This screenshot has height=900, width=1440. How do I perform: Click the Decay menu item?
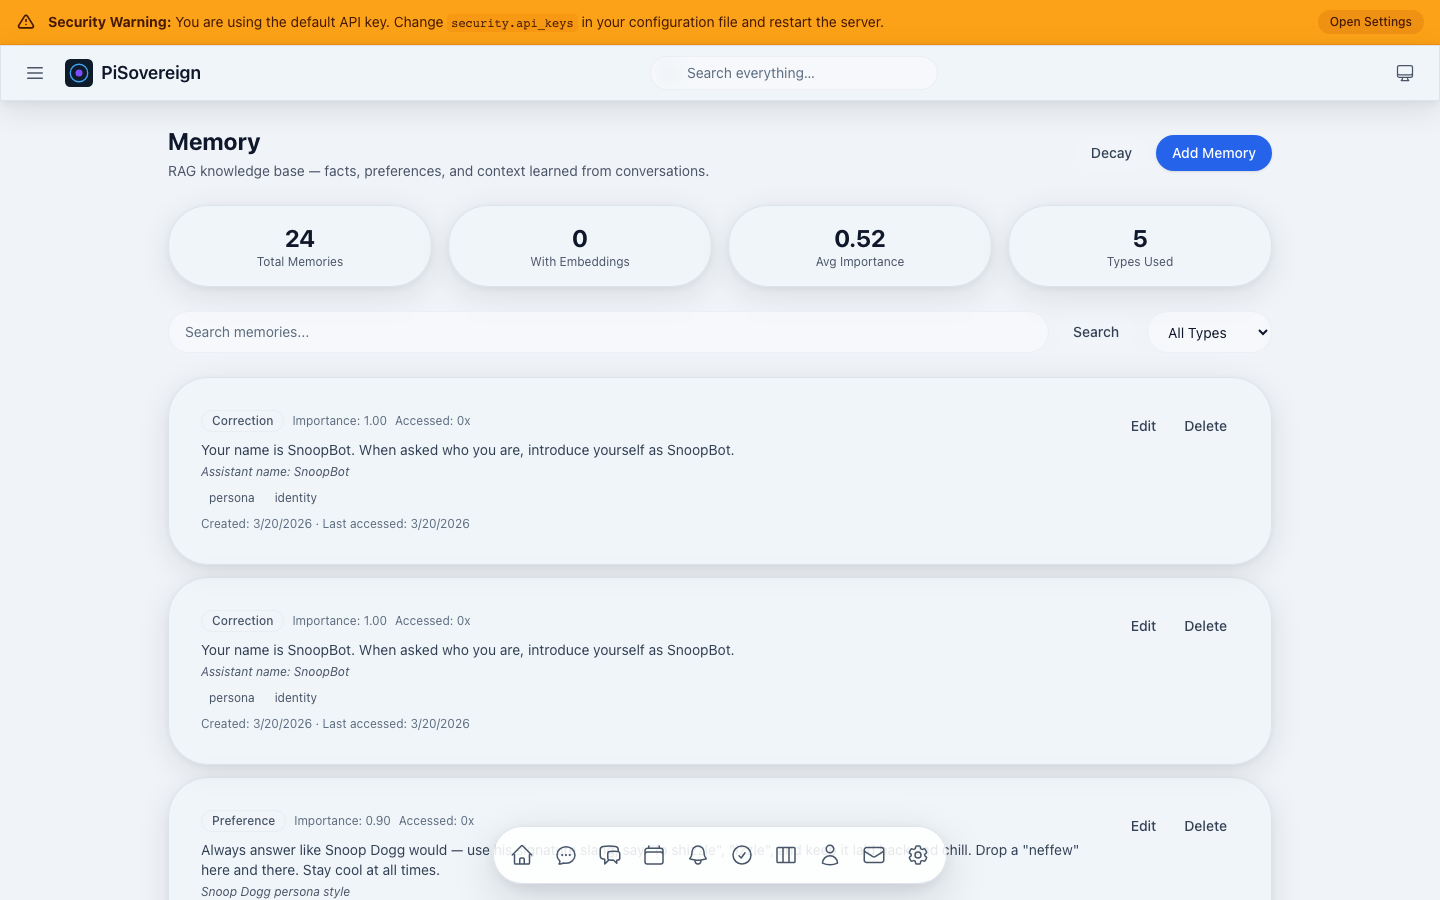1111,153
